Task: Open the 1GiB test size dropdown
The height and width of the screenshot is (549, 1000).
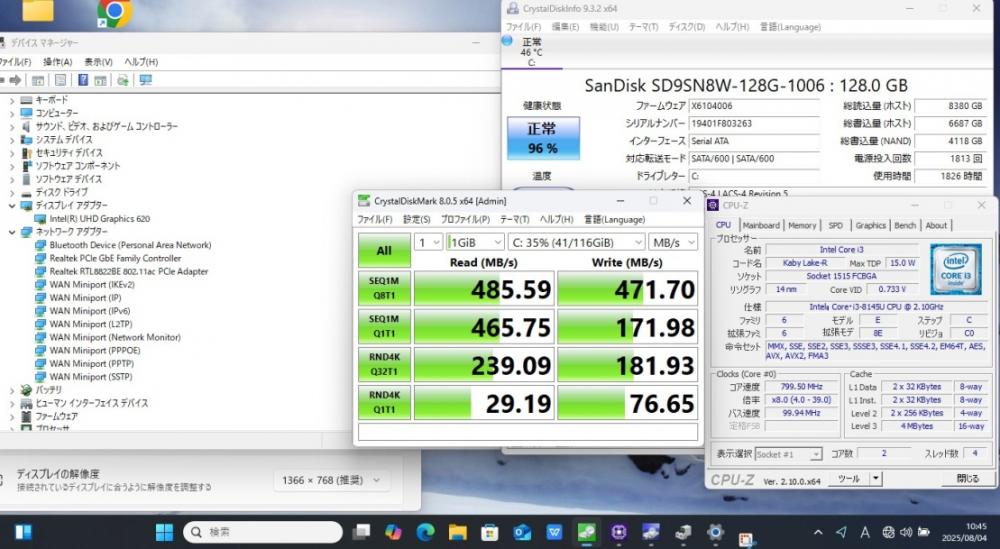Action: pos(475,242)
